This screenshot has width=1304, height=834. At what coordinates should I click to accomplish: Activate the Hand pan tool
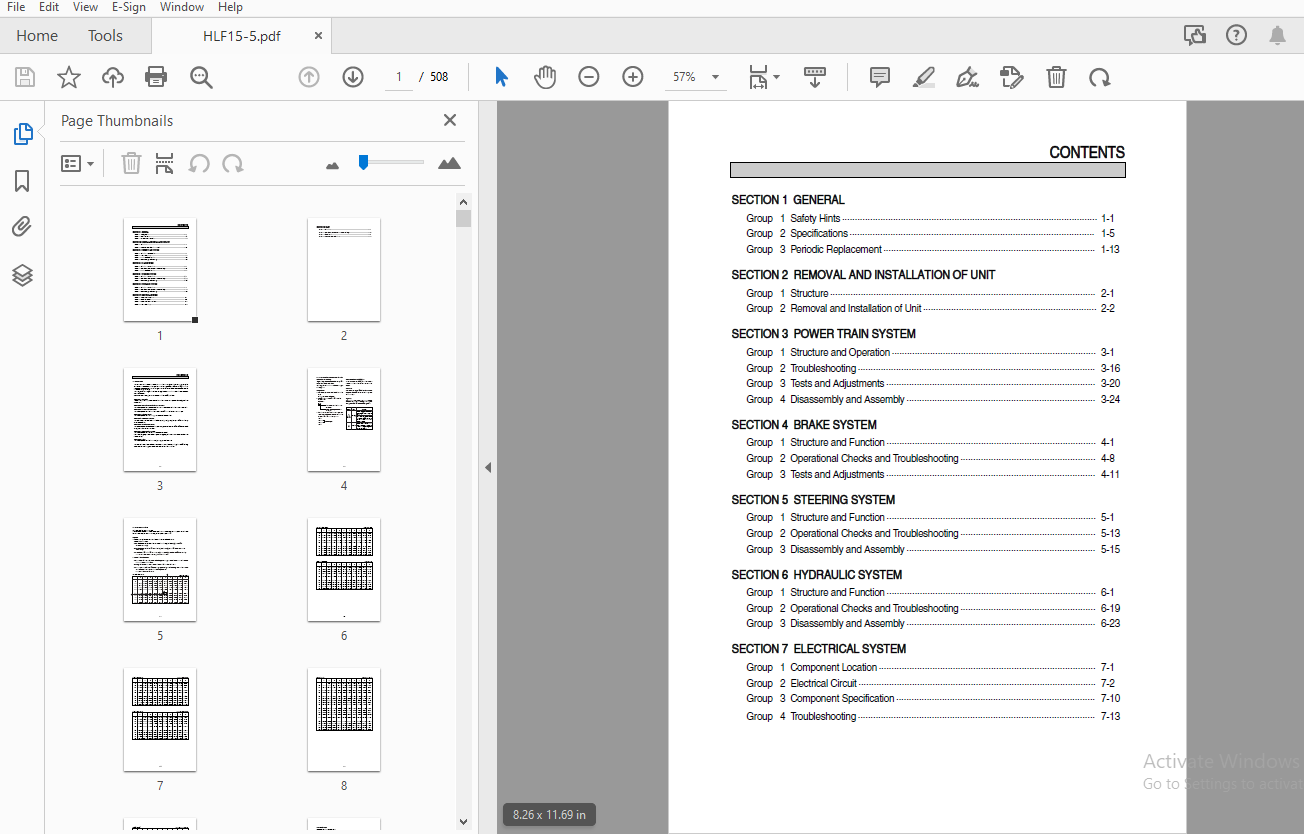(545, 77)
